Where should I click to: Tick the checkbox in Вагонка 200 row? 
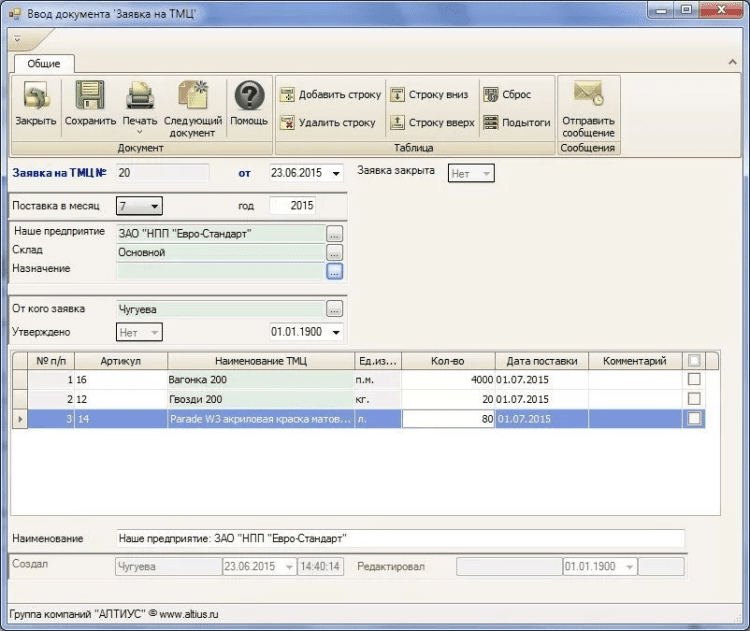(694, 380)
